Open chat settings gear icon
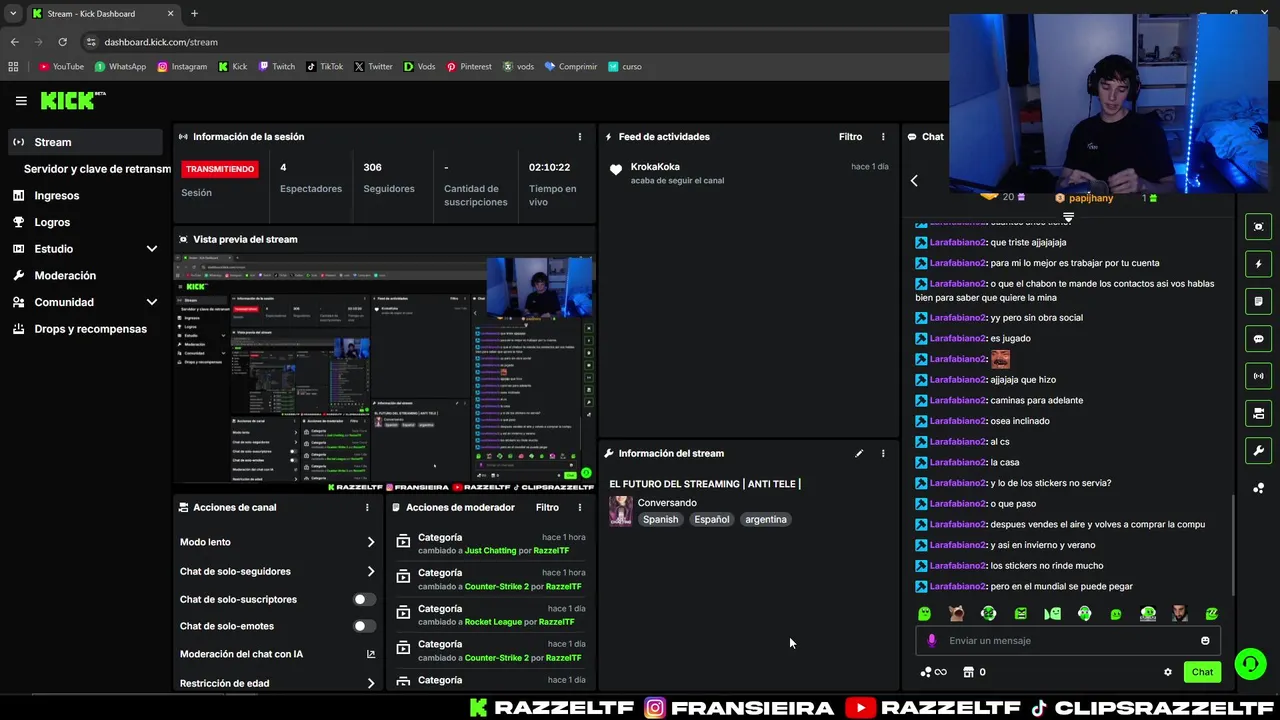 1168,672
